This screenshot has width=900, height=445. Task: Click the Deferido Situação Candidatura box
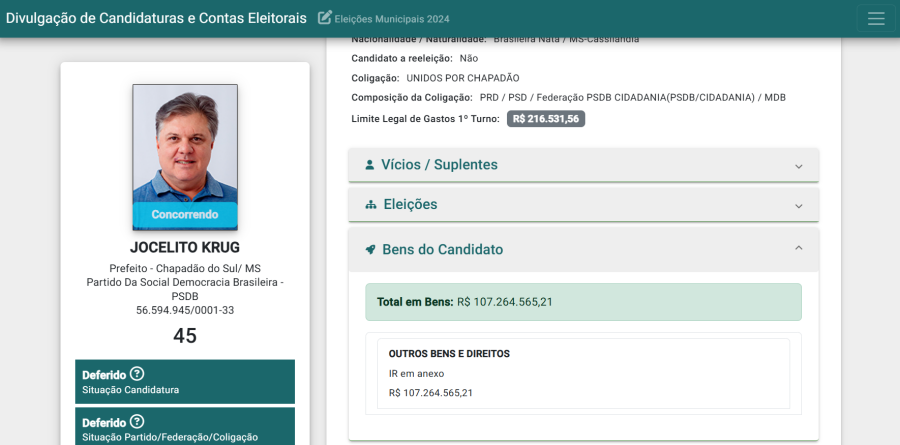coord(185,382)
